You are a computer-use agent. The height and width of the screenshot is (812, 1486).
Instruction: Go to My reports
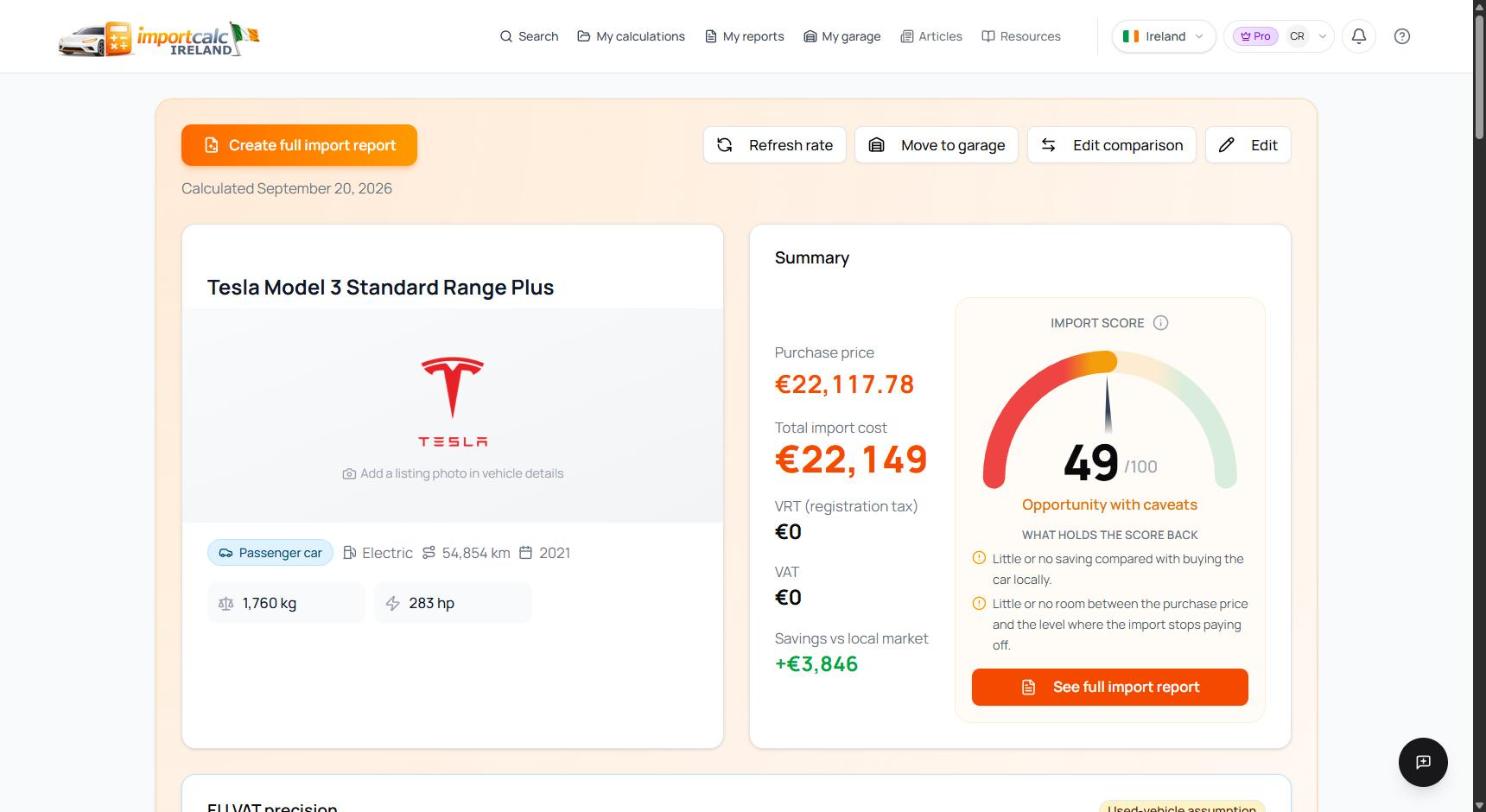(744, 36)
